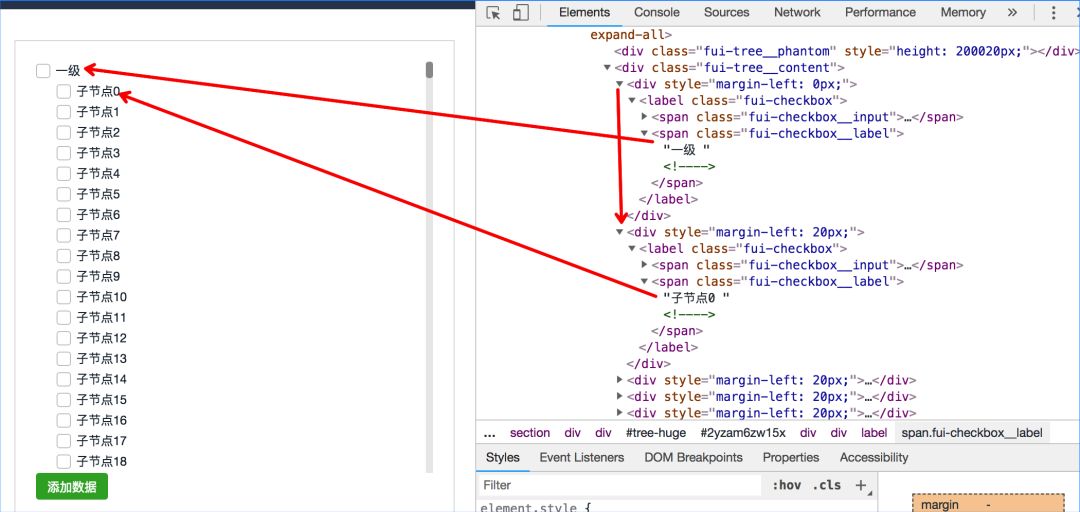This screenshot has height=512, width=1080.
Task: Toggle the .cls class editor
Action: click(826, 485)
